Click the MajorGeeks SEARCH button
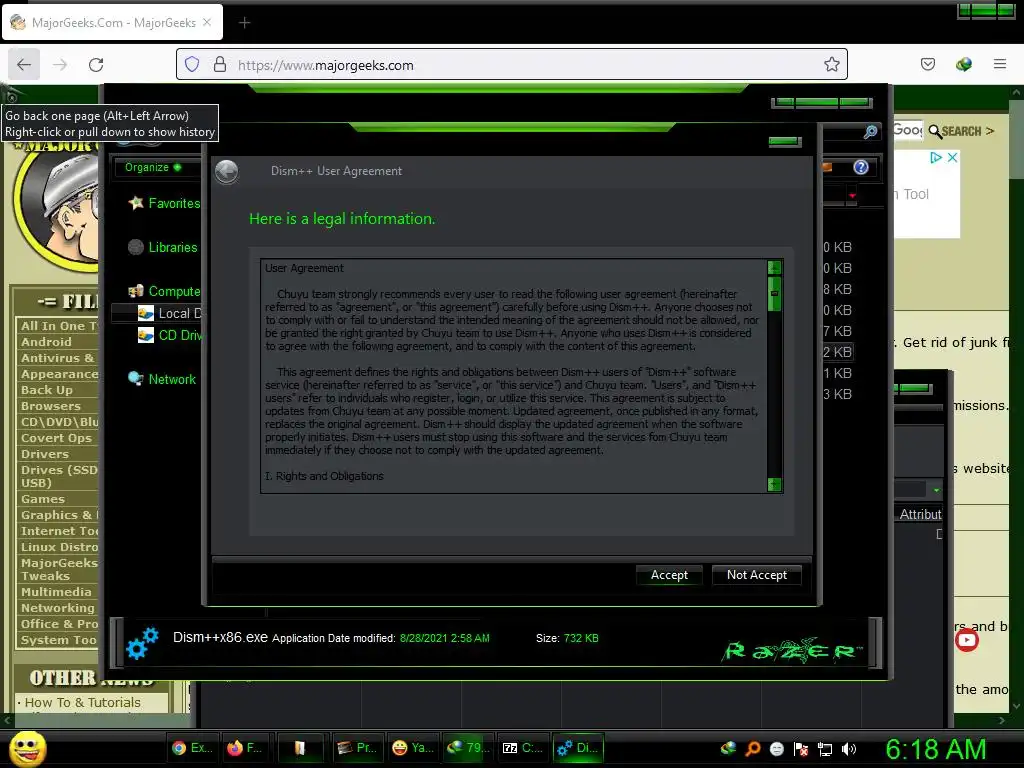Screen dimensions: 1024x768 click(961, 131)
